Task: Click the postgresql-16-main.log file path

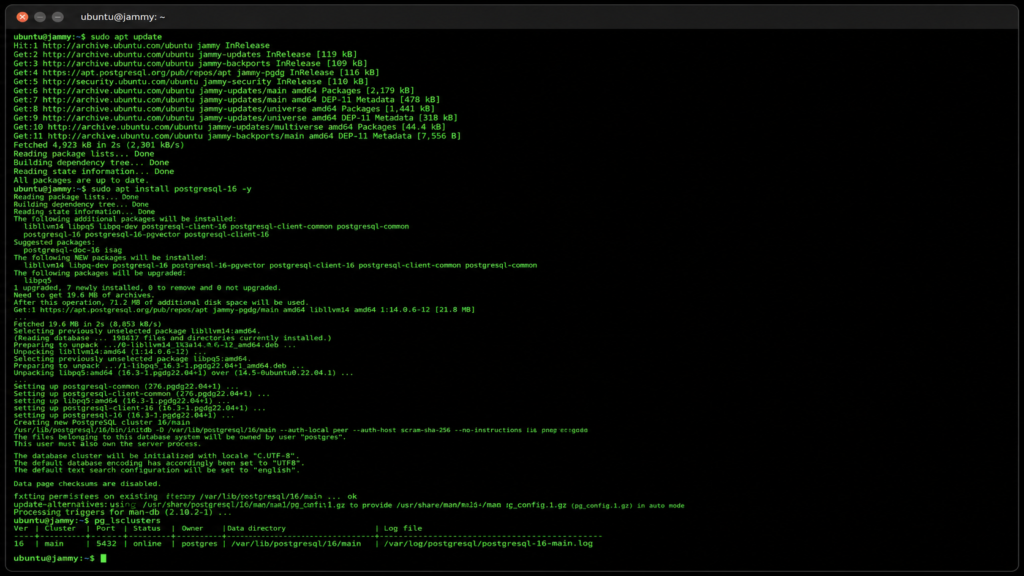Action: (488, 543)
